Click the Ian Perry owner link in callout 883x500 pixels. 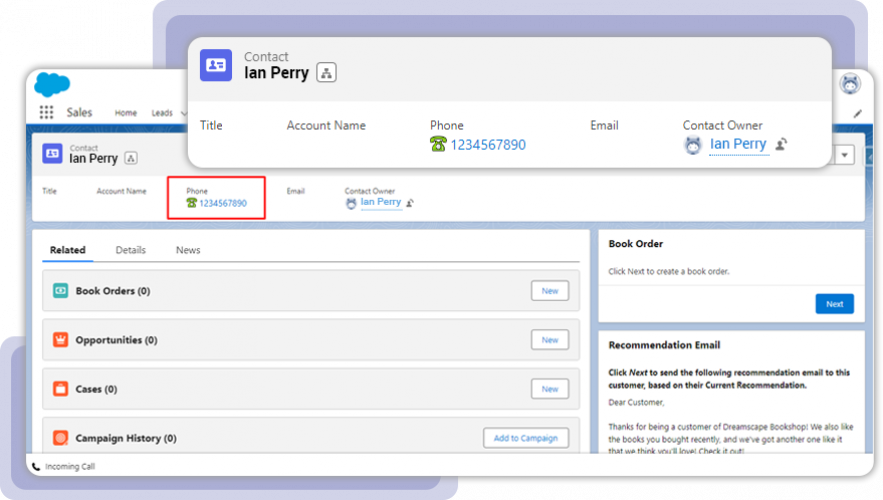(x=738, y=144)
